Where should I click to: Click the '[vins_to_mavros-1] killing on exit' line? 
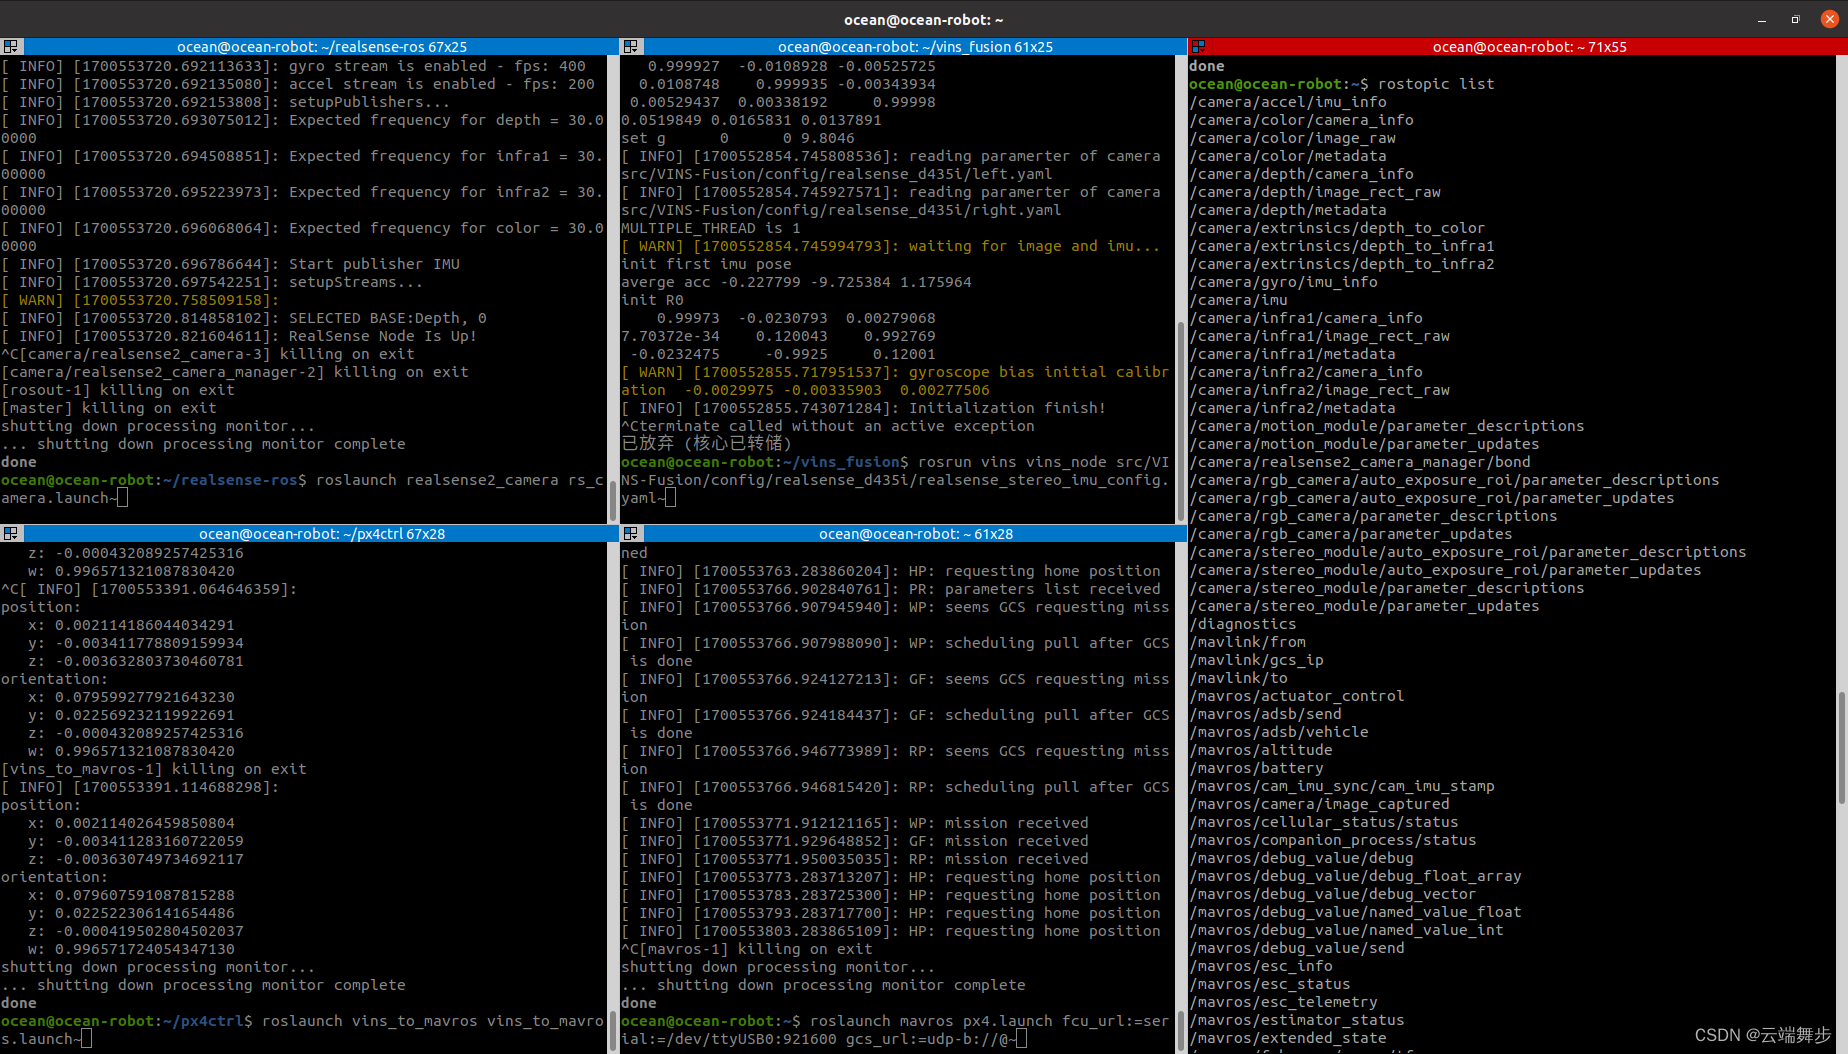pos(154,769)
